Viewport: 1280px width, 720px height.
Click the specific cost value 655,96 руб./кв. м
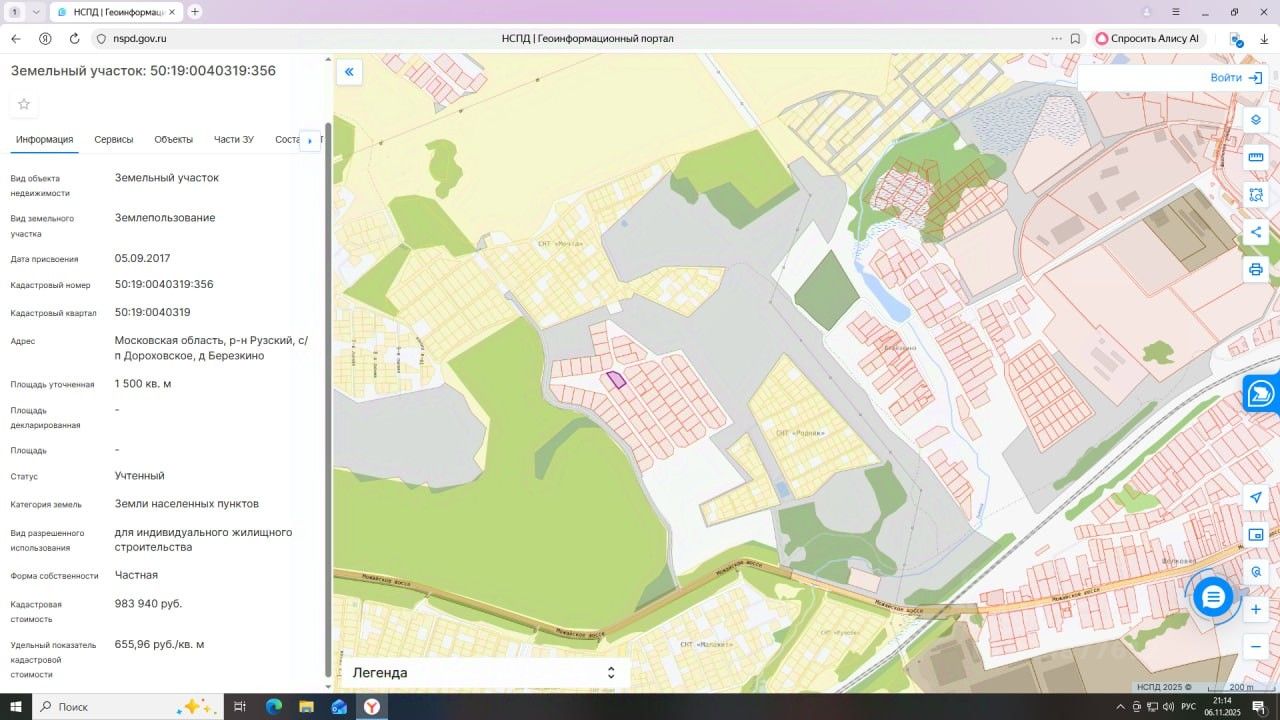160,644
